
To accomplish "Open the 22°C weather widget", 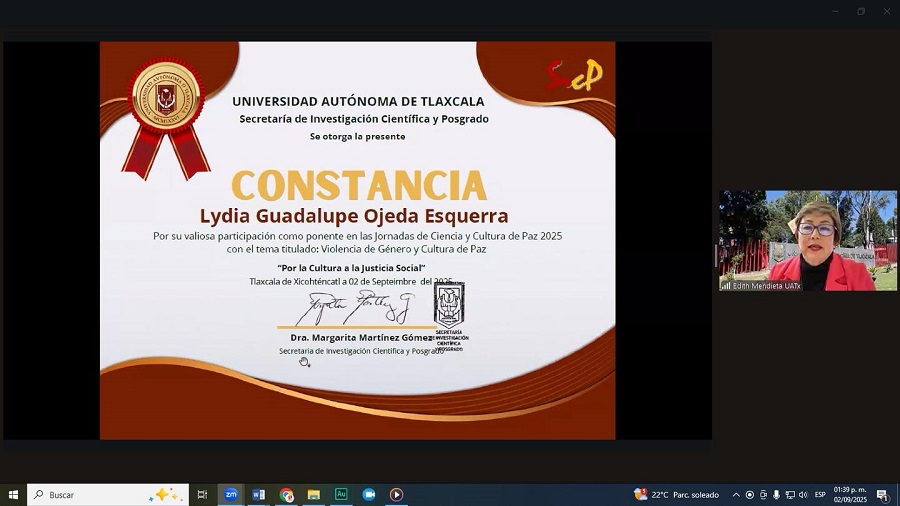I will (676, 495).
